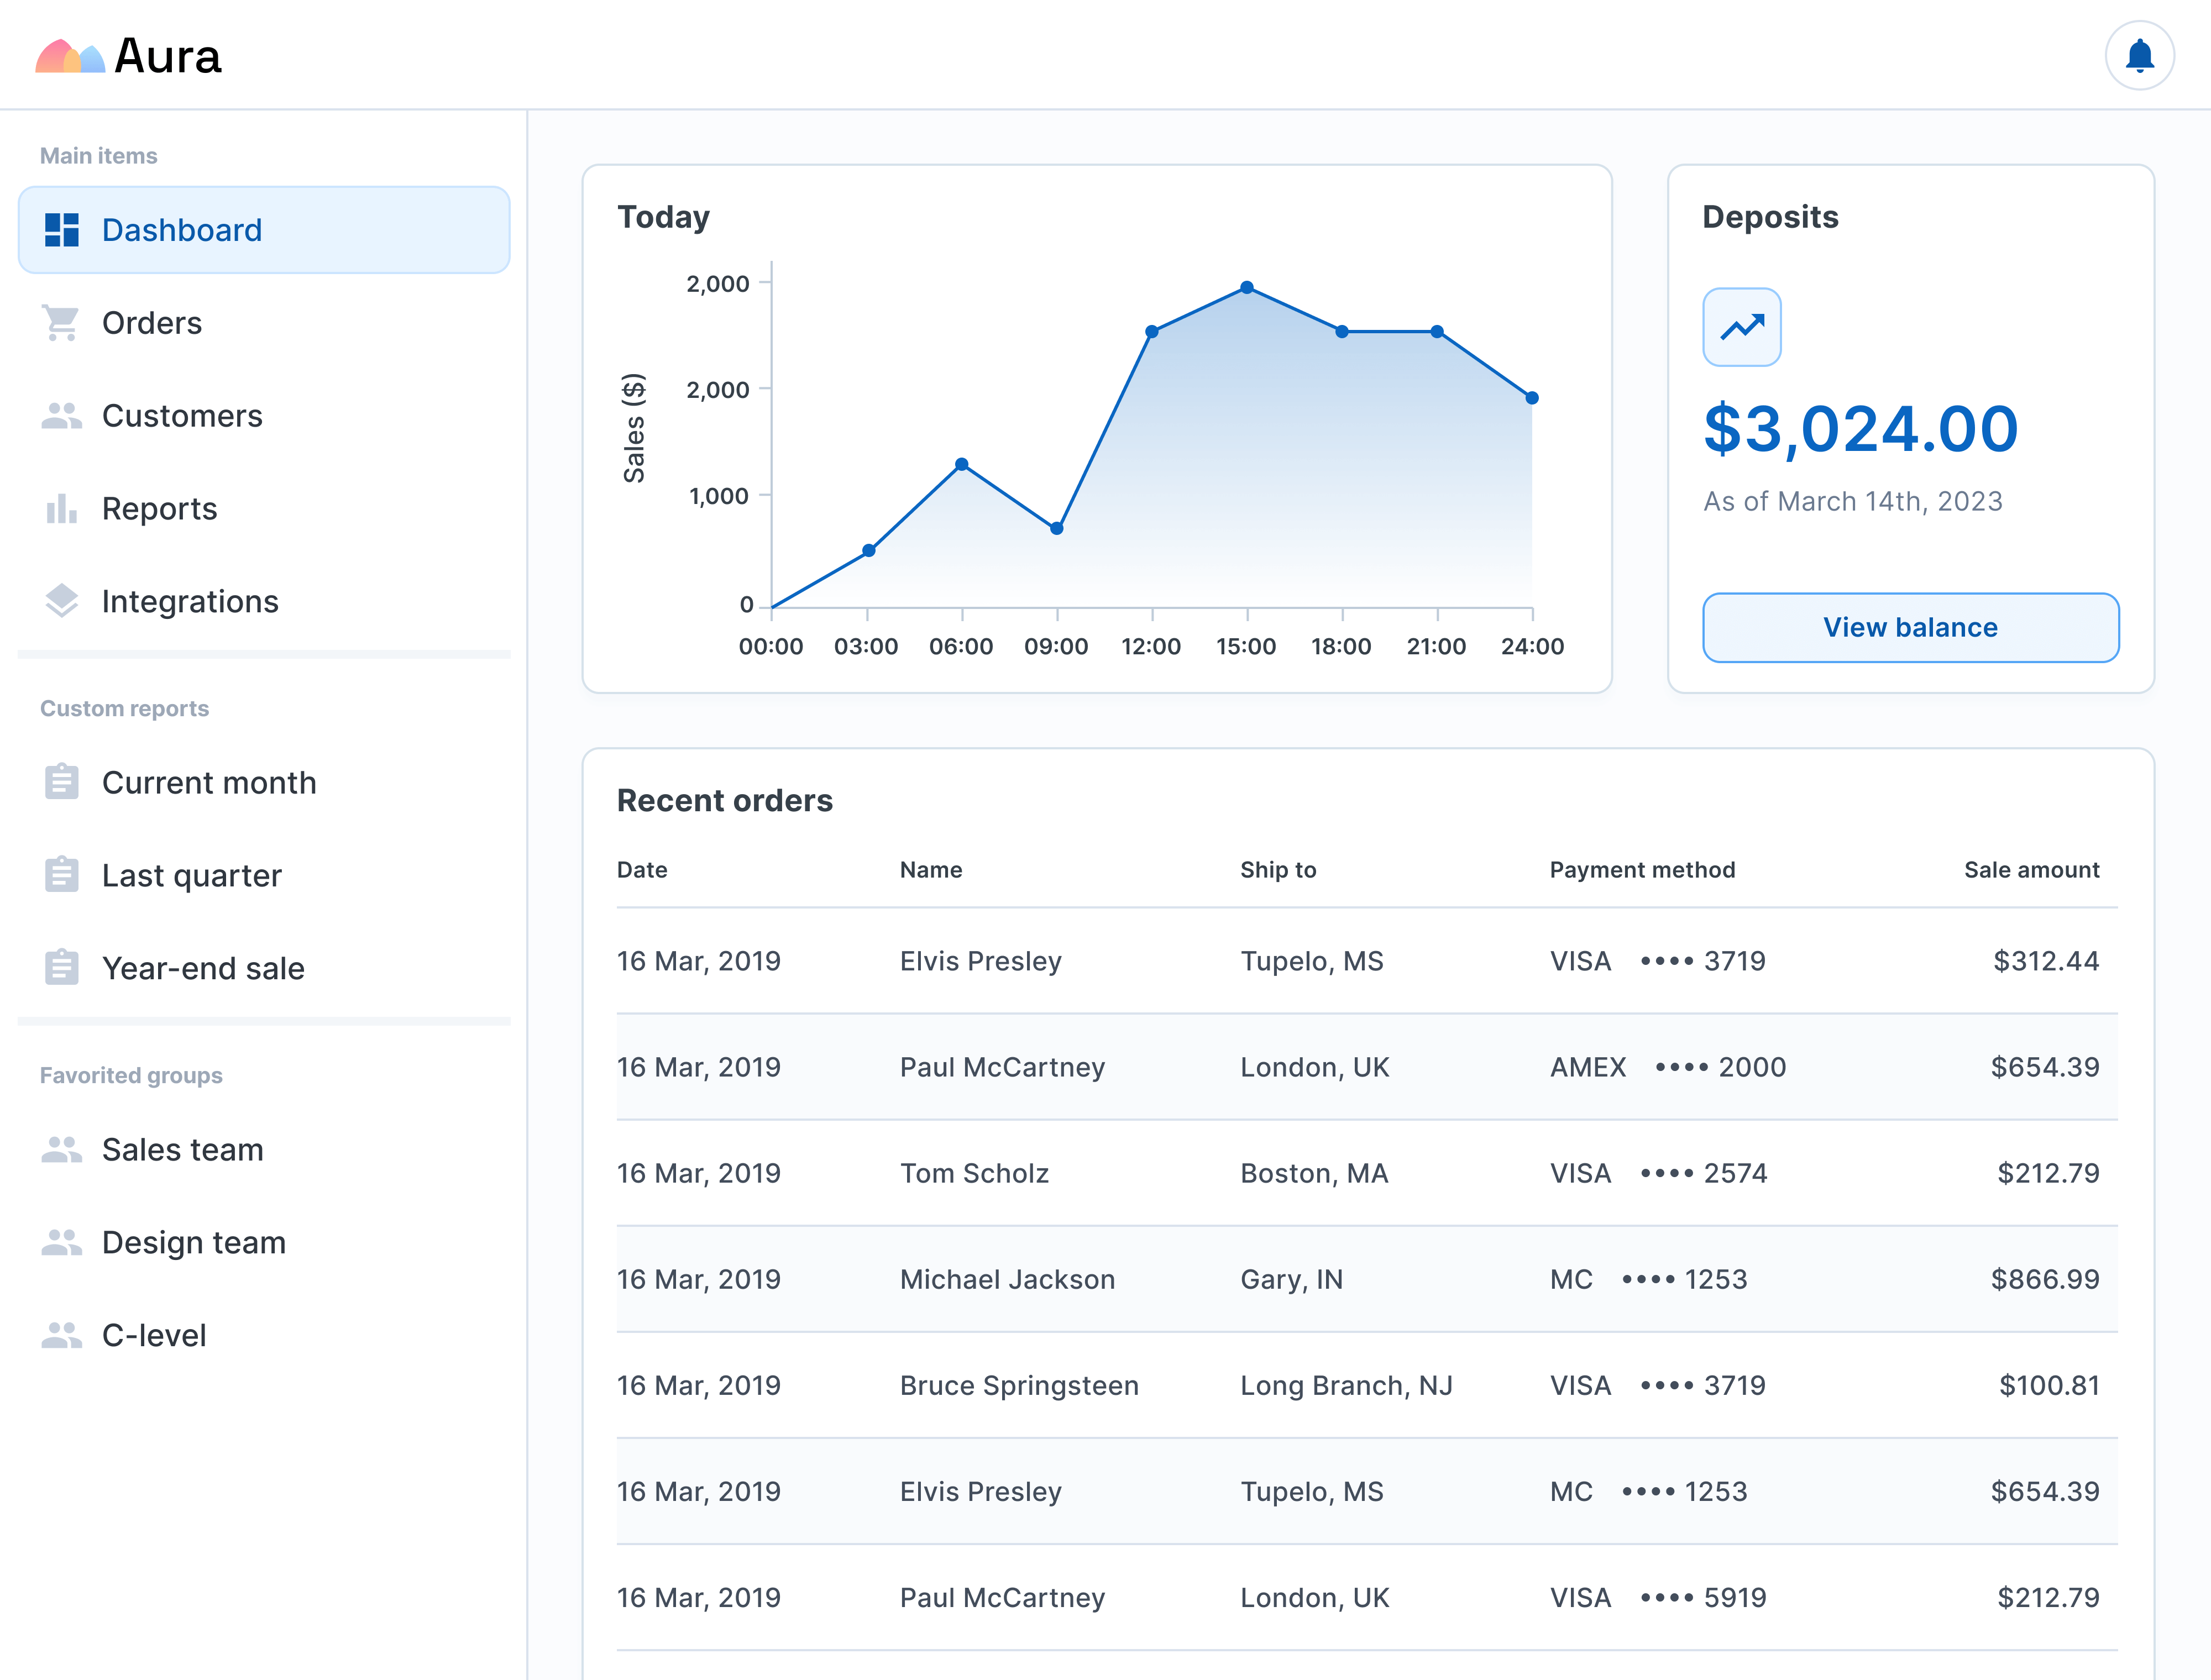This screenshot has height=1680, width=2211.
Task: Select the C-level group
Action: [154, 1335]
